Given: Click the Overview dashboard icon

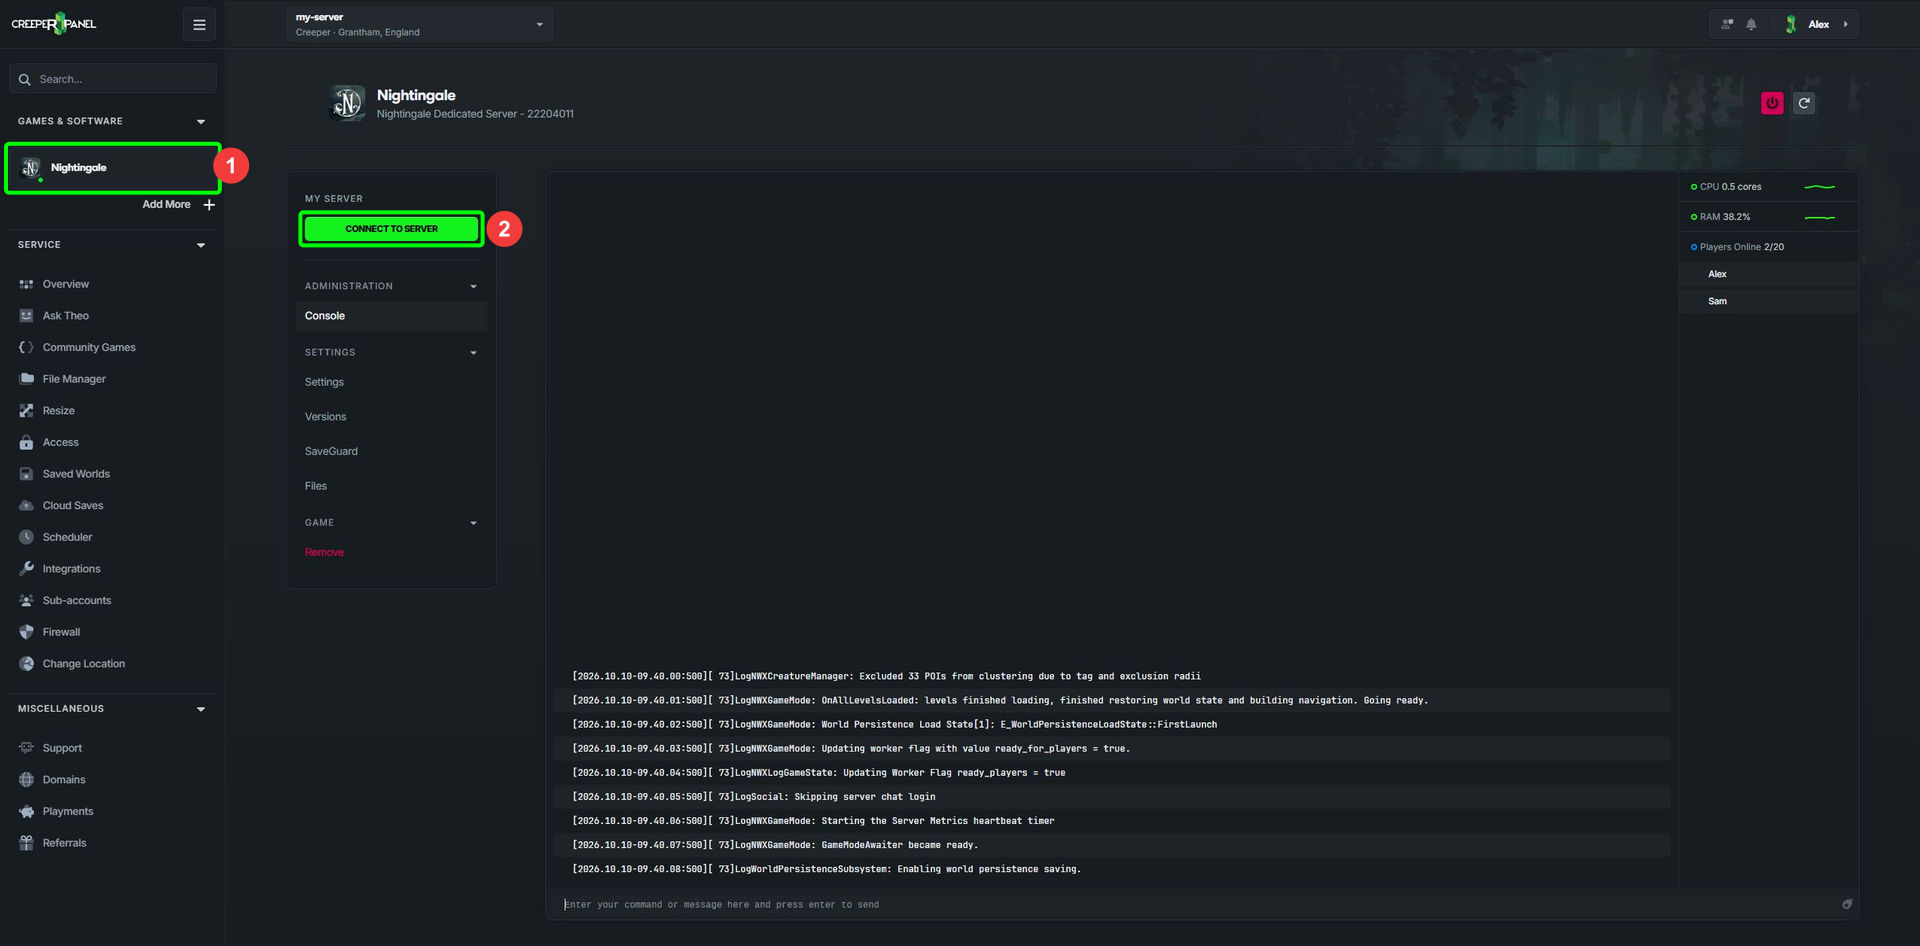Looking at the screenshot, I should click(x=26, y=285).
